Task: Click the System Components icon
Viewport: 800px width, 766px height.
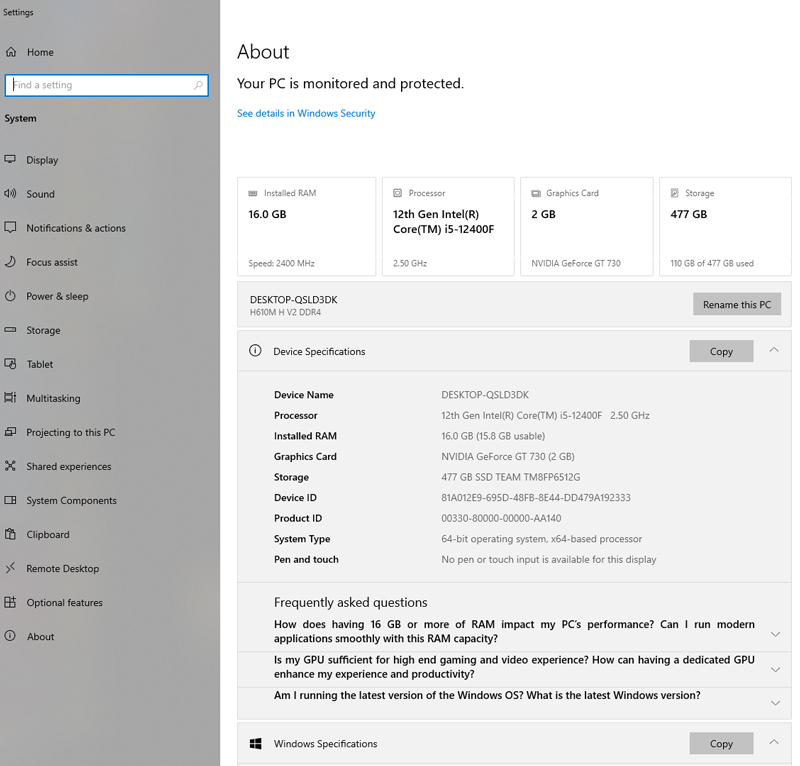Action: (10, 500)
